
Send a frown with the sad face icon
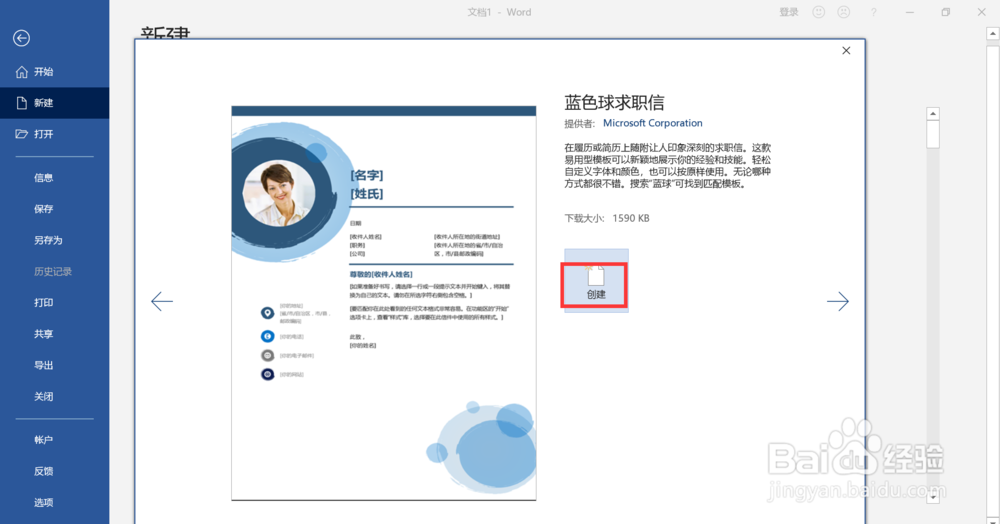(843, 12)
